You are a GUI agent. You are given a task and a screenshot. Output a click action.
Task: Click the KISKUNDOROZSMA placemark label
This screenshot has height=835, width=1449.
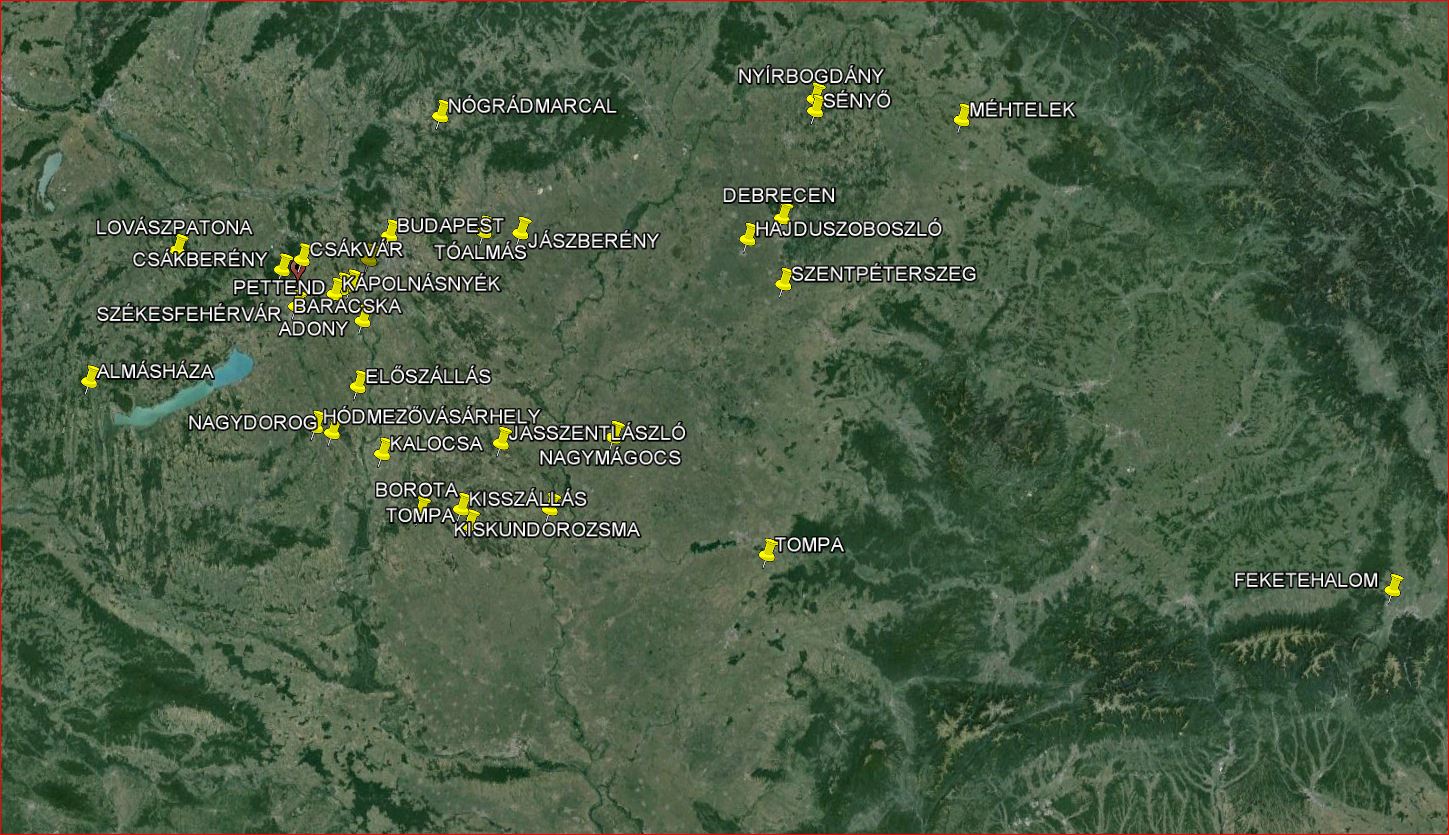546,530
